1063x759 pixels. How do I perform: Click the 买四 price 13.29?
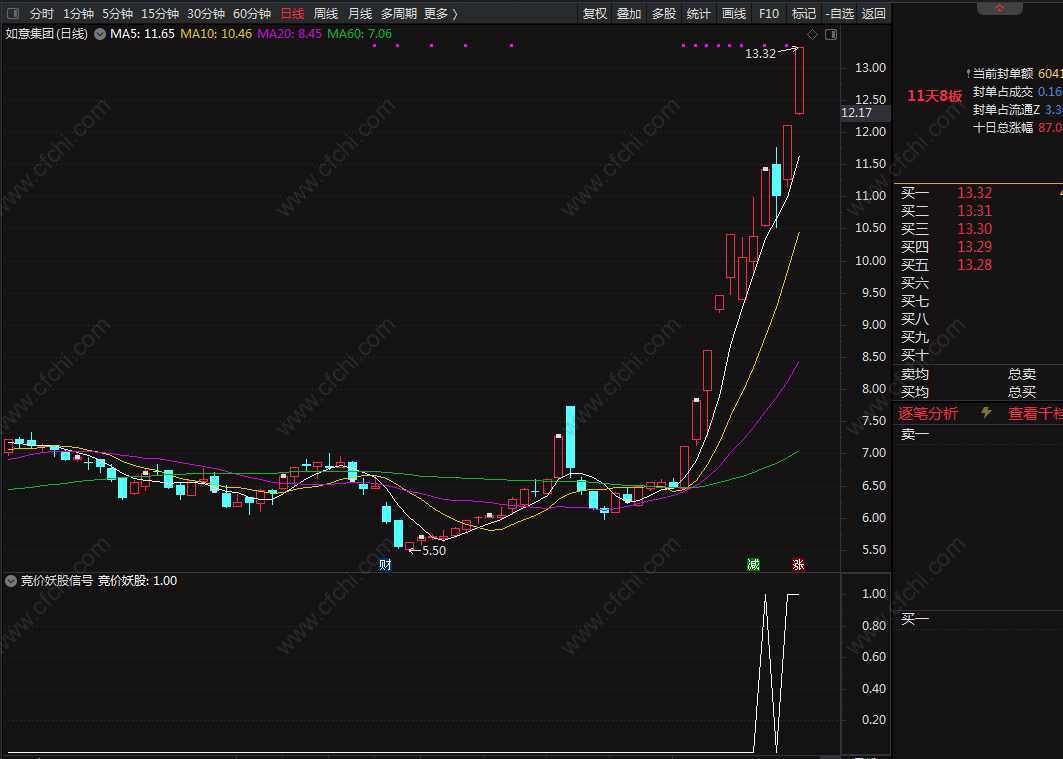click(974, 247)
